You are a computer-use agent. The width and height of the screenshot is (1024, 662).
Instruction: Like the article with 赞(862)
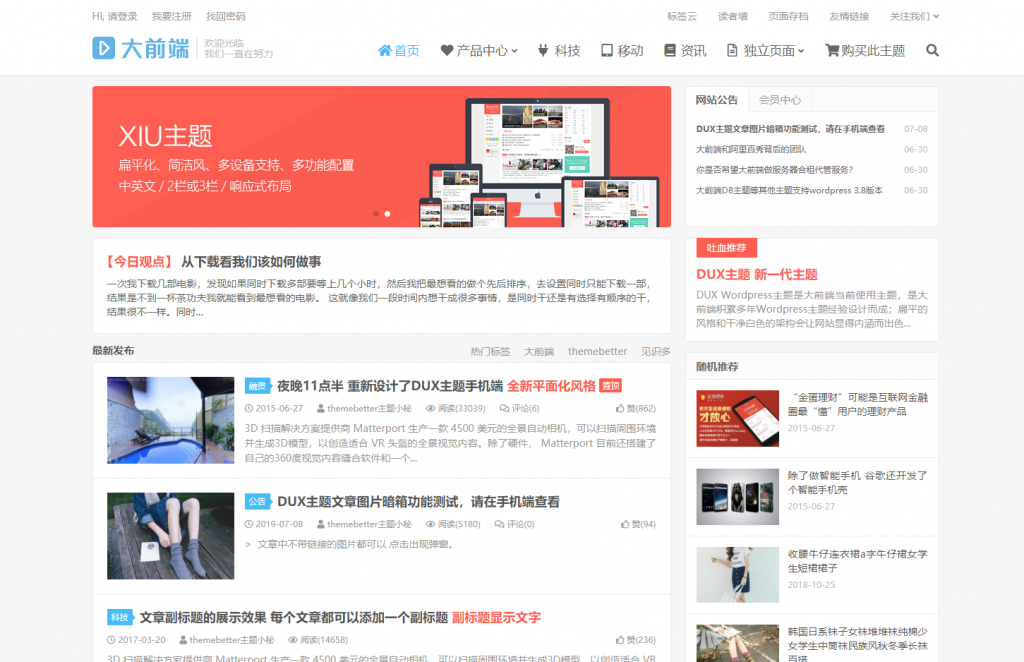(635, 409)
